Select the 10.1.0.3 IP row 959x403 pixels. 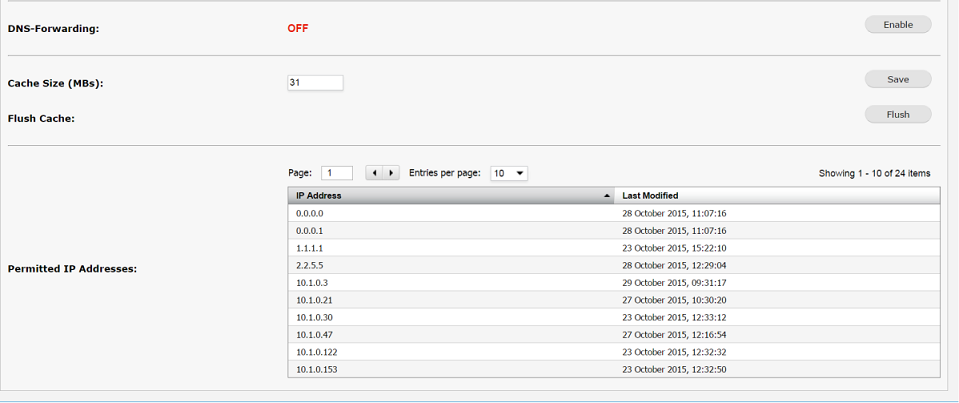point(614,283)
